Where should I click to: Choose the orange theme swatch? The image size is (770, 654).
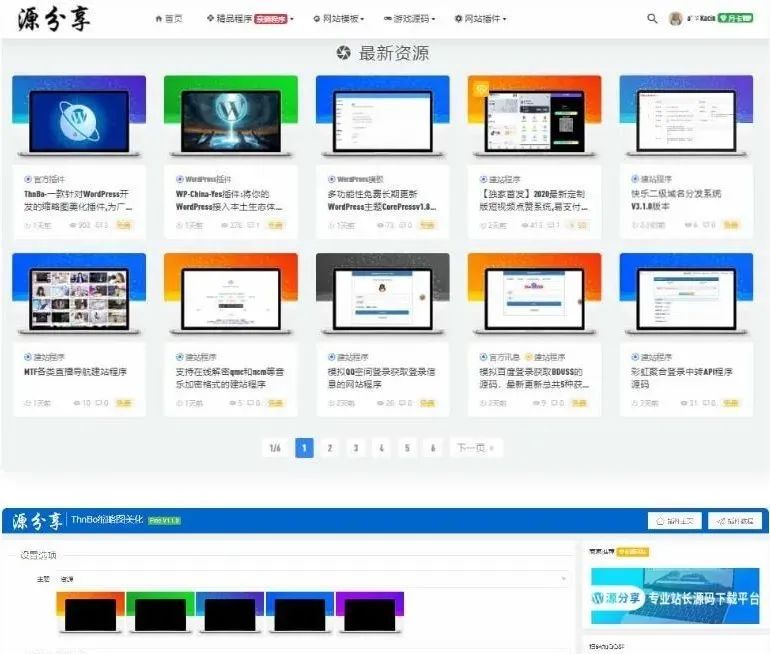(90, 612)
